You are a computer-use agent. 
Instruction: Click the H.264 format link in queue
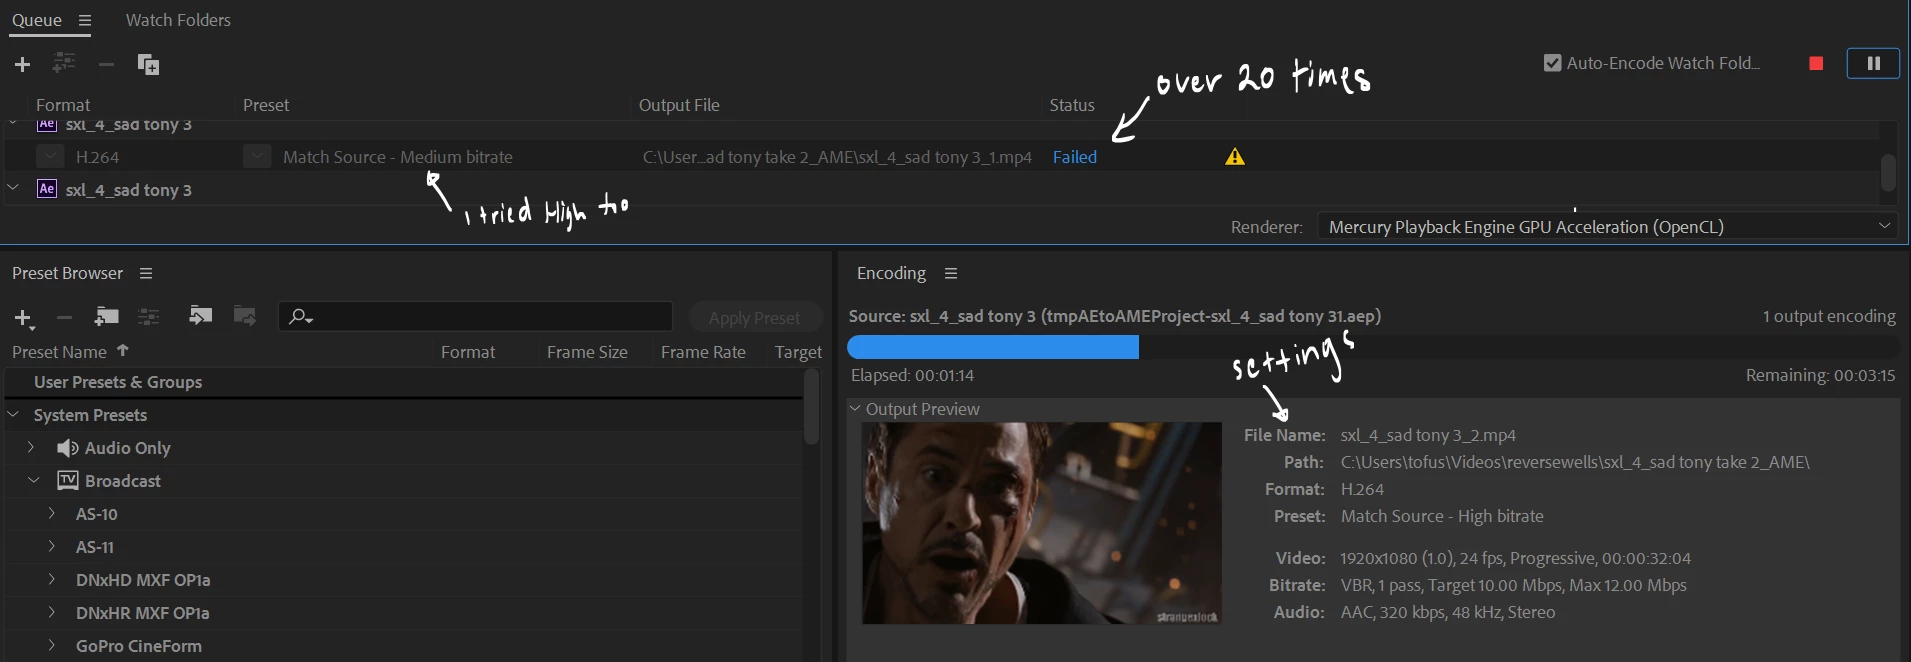[x=97, y=157]
